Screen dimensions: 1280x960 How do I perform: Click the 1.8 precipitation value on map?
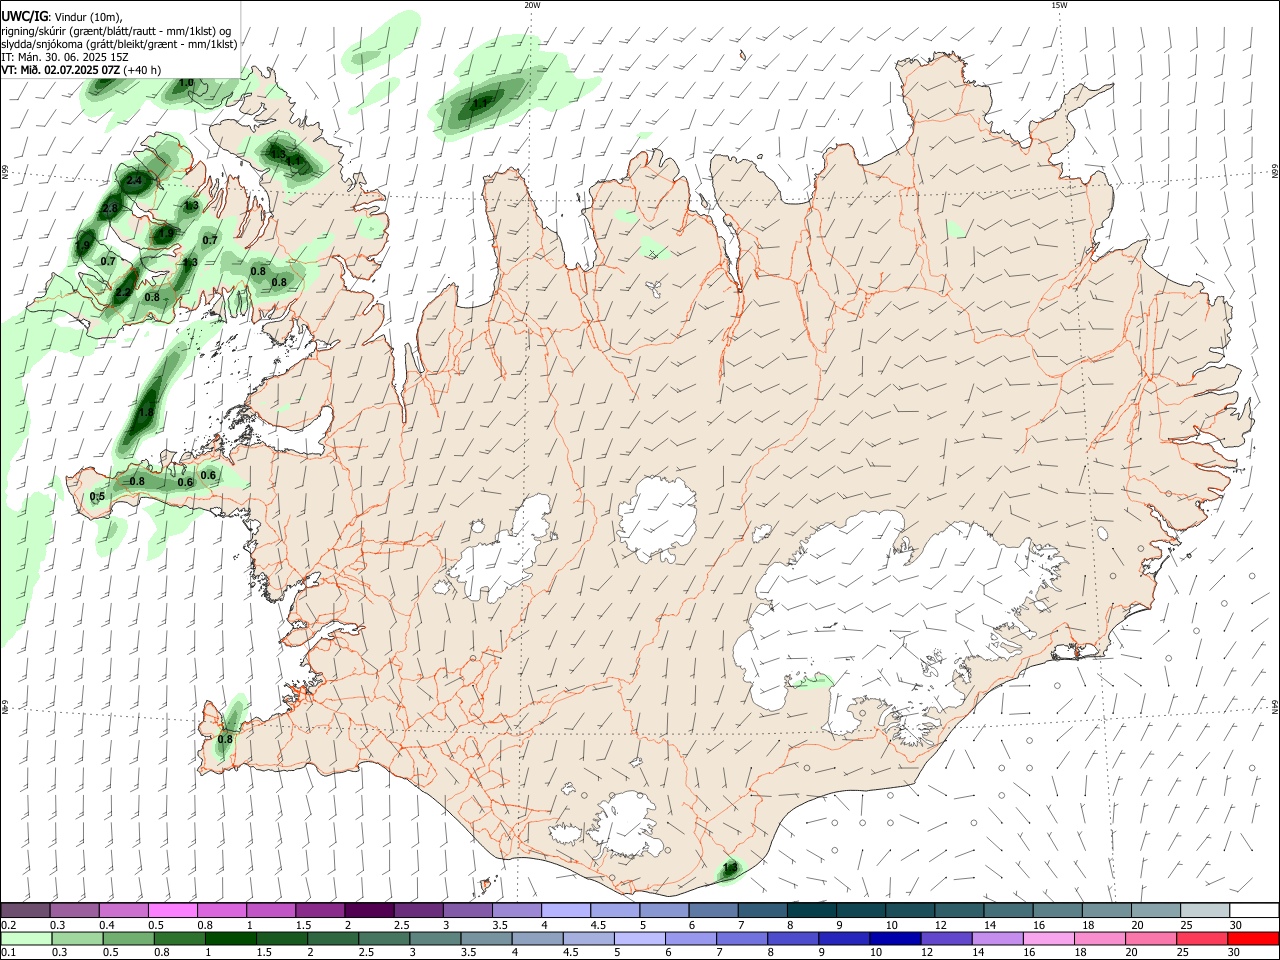(146, 413)
